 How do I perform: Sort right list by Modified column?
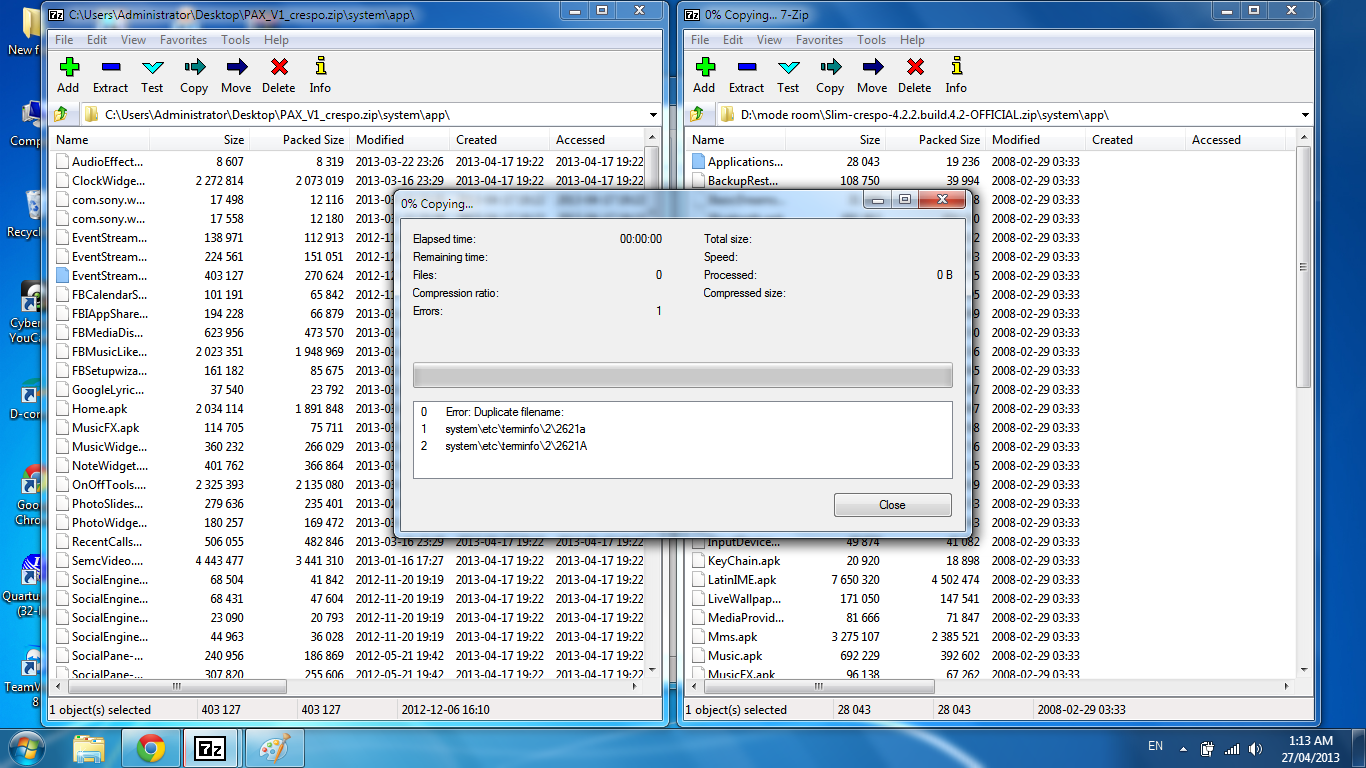coord(1035,140)
